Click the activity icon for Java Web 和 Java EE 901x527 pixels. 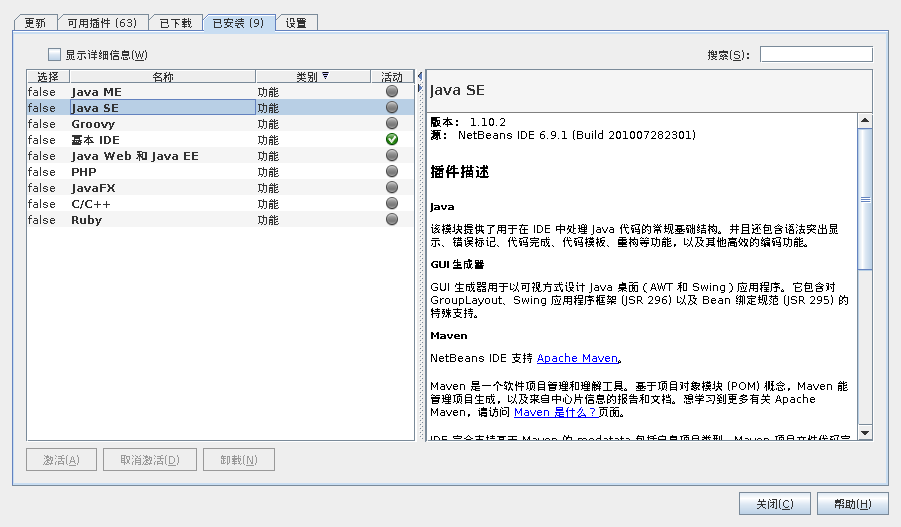pyautogui.click(x=392, y=155)
